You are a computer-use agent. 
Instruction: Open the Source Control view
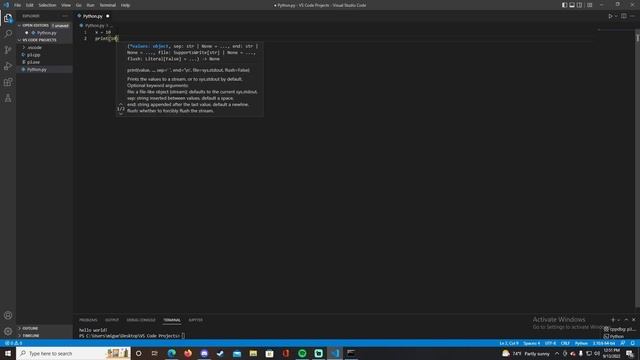point(8,50)
